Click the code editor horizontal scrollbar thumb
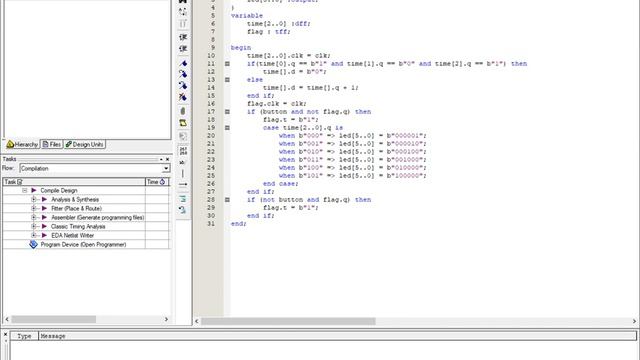The height and width of the screenshot is (360, 640). click(288, 321)
